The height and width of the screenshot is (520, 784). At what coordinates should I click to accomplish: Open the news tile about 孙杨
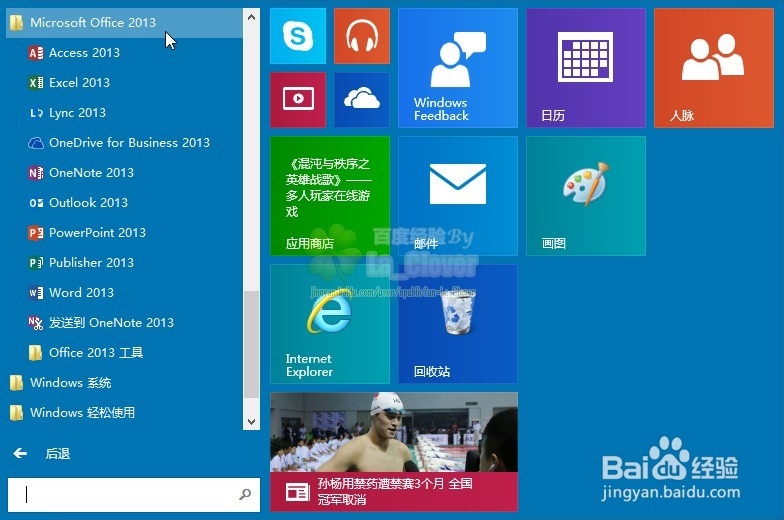pos(394,452)
